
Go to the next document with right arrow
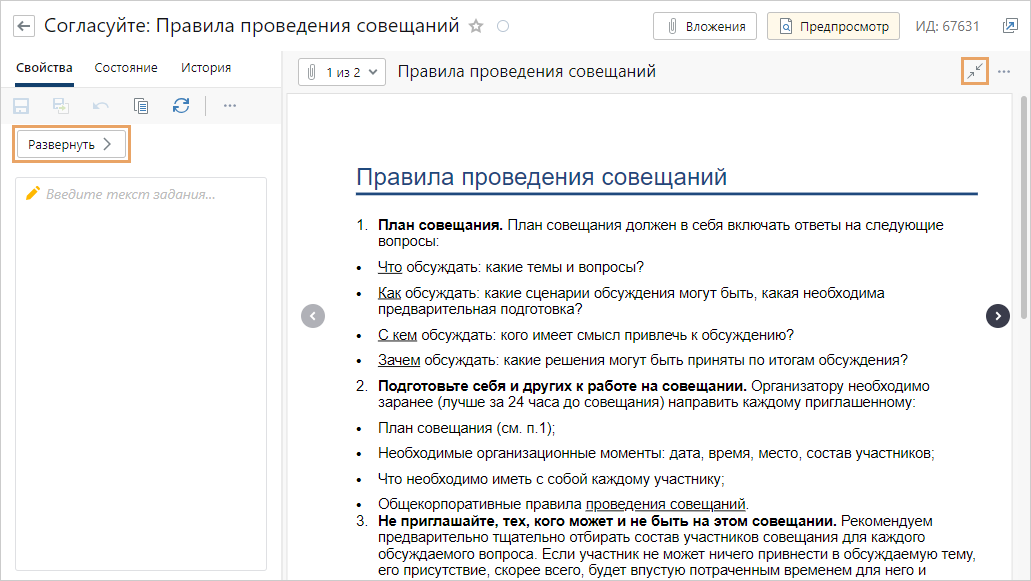click(x=997, y=316)
